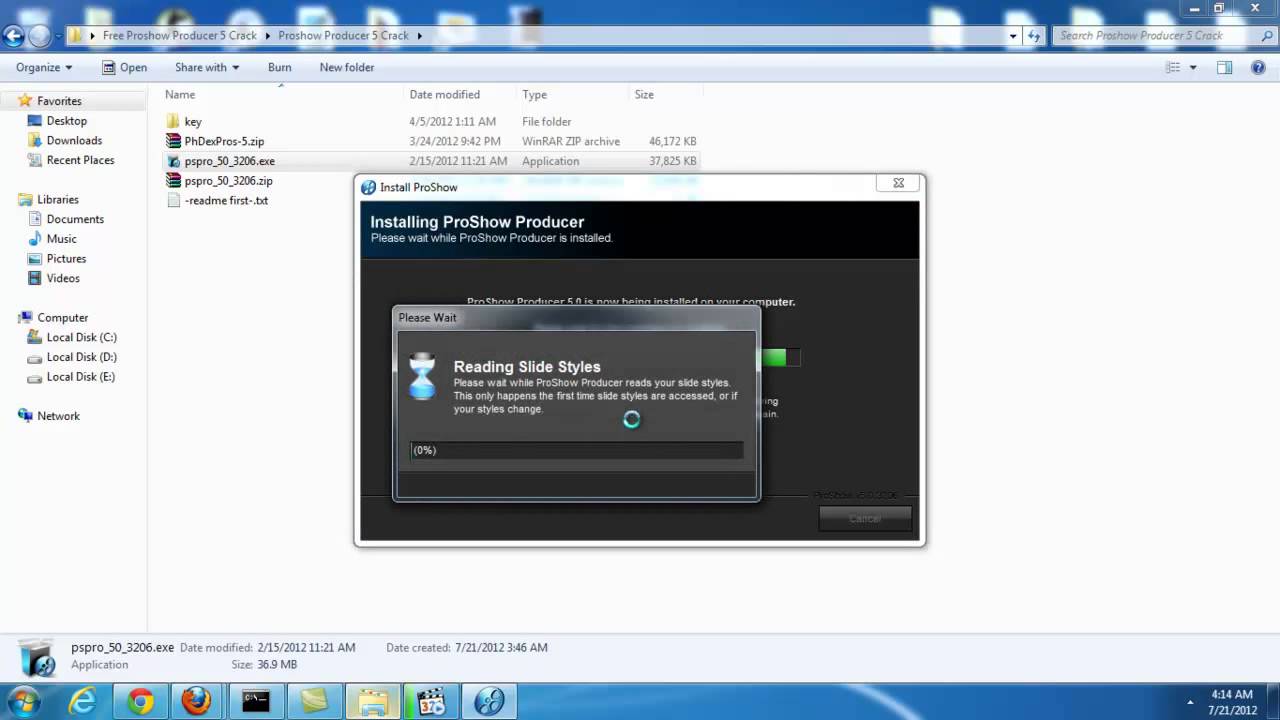Open the Explorer help button
This screenshot has width=1280, height=720.
(x=1257, y=67)
